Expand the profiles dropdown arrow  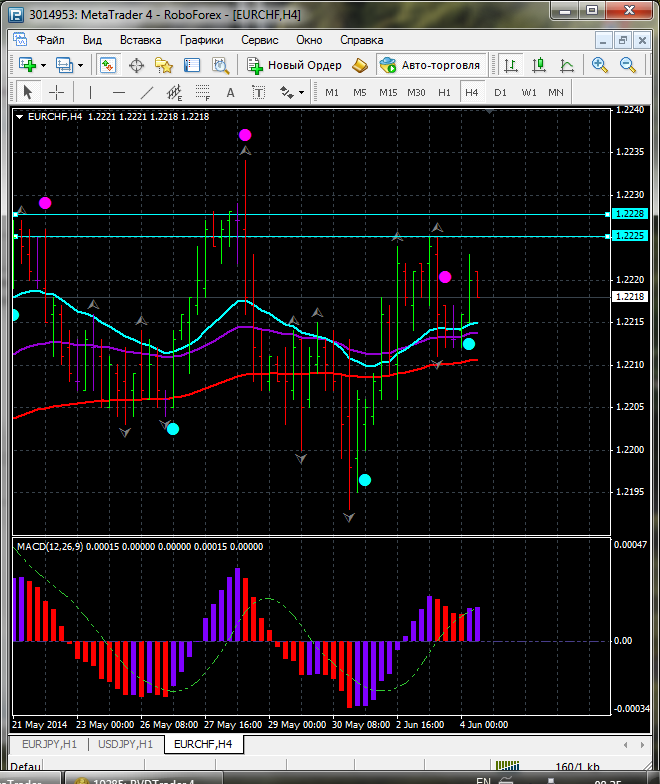pos(80,65)
